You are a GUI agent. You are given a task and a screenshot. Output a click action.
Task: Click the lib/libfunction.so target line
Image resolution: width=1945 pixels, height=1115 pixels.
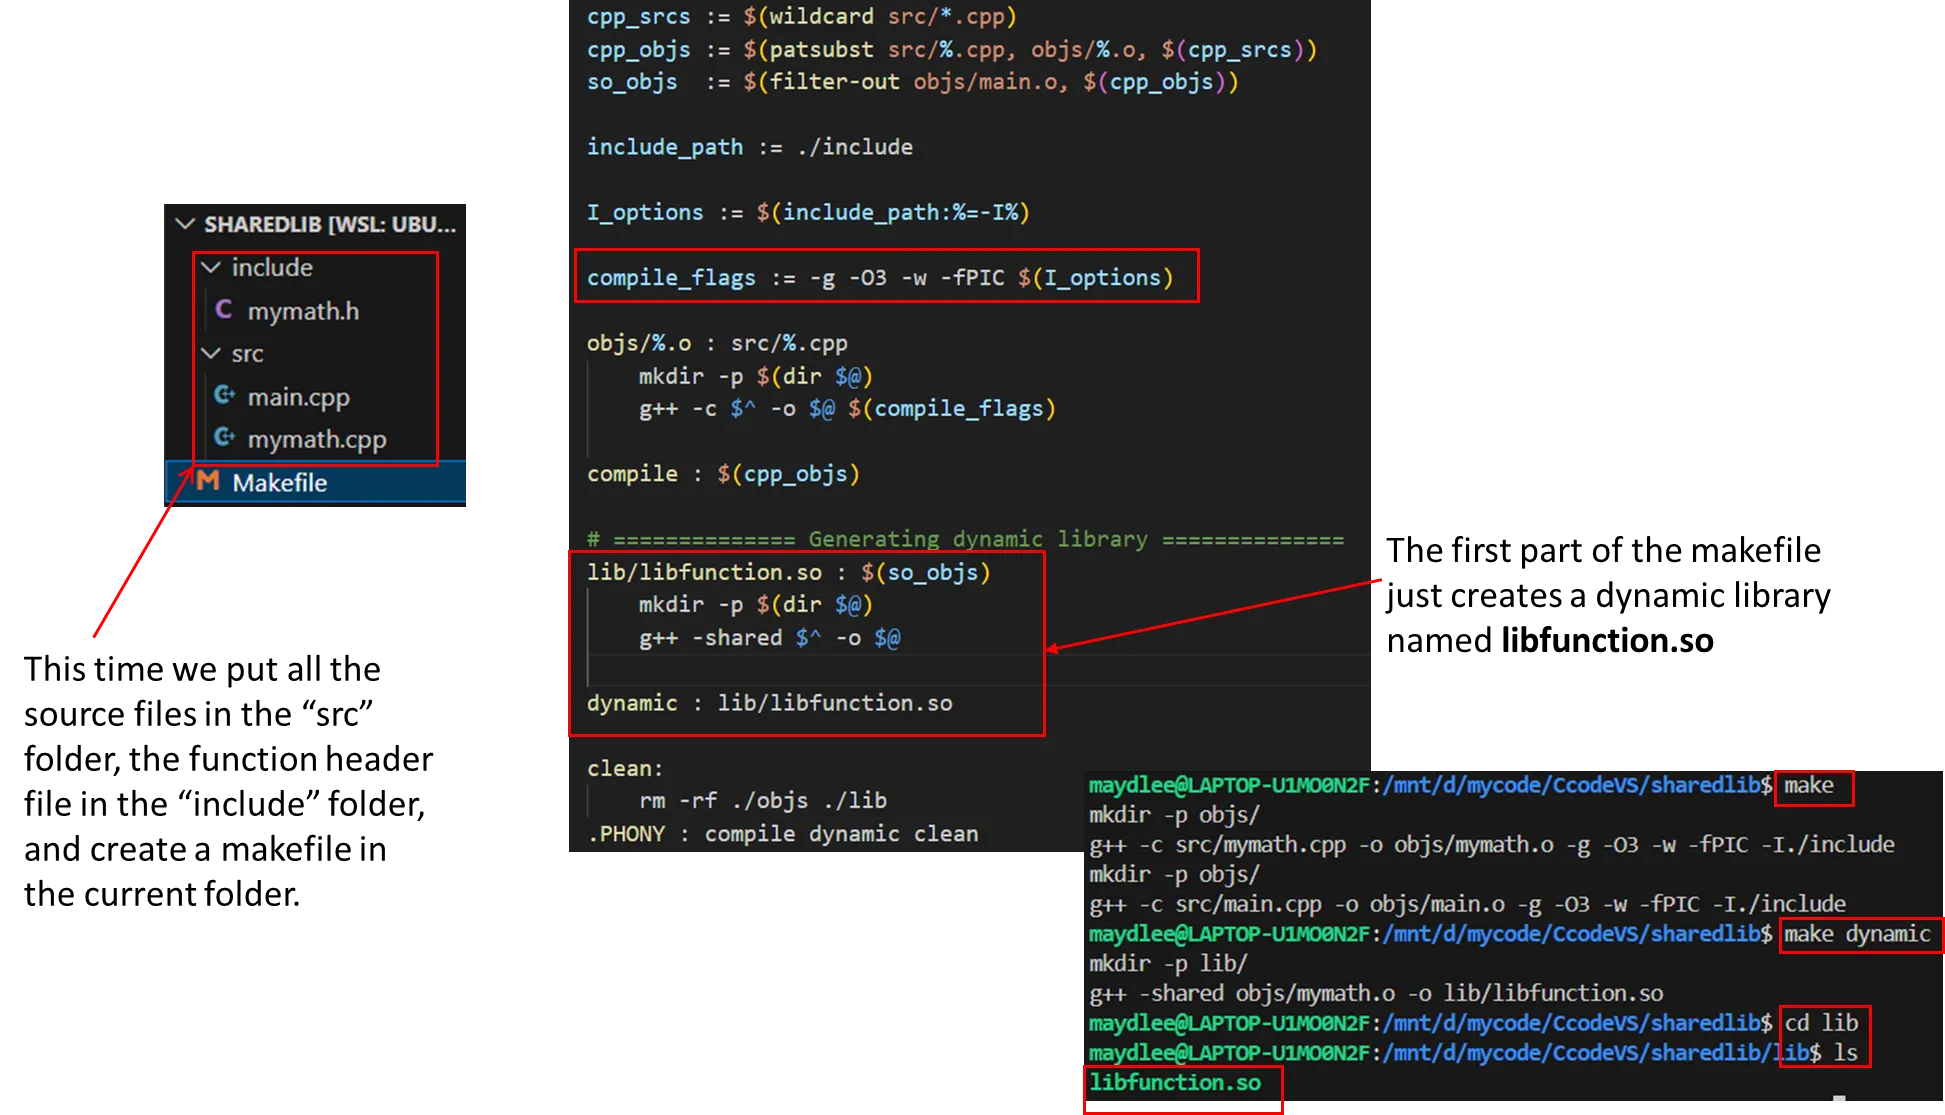point(788,572)
